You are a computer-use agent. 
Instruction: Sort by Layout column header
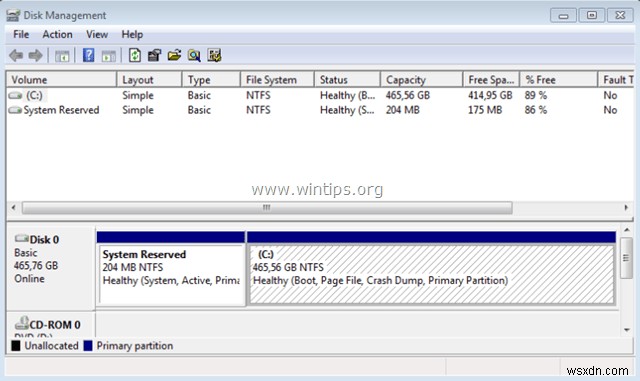[x=149, y=80]
